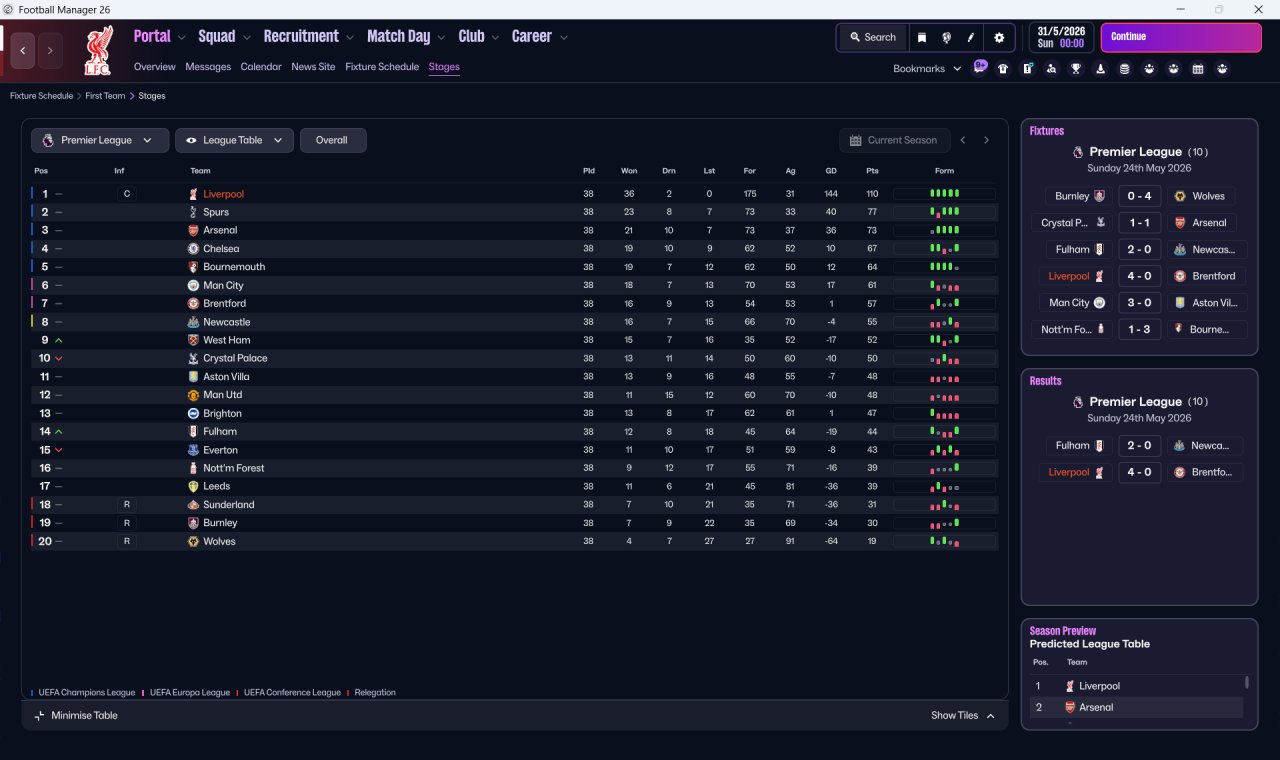
Task: Open the trophy bookmark icon
Action: point(1076,69)
